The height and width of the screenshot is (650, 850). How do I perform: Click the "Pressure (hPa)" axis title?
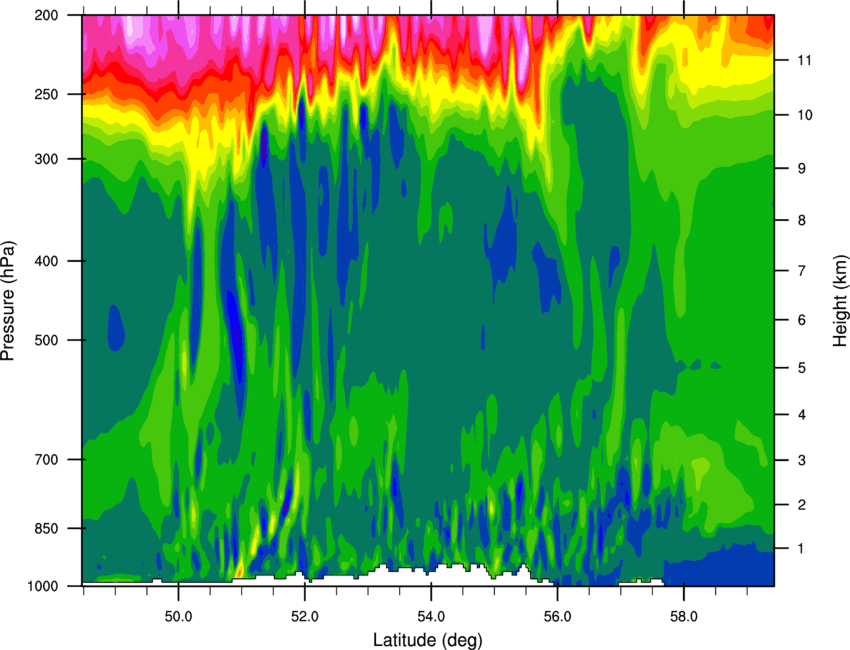[x=8, y=301]
